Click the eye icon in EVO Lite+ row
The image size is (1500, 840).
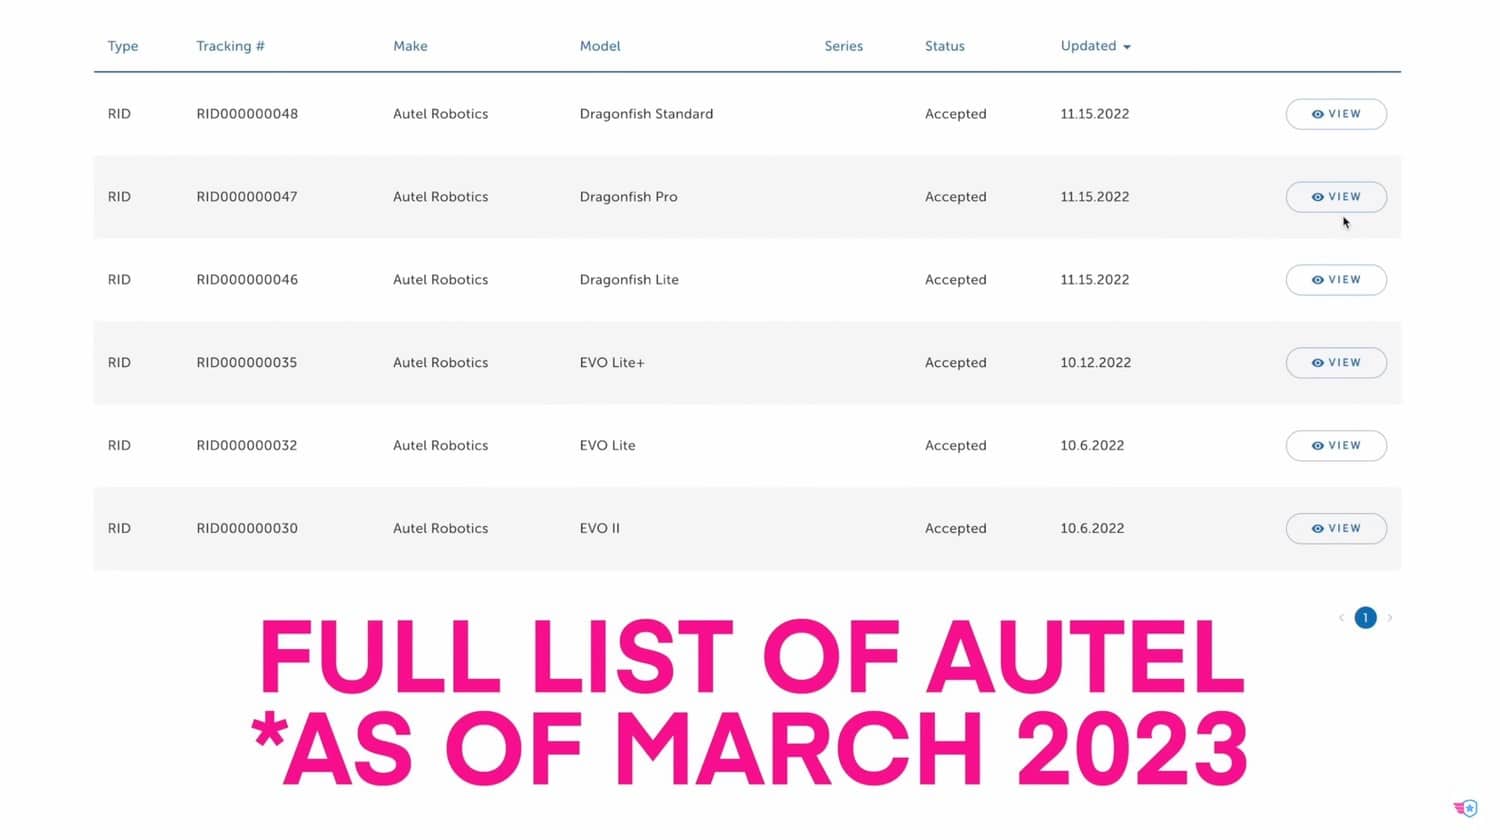click(1318, 363)
